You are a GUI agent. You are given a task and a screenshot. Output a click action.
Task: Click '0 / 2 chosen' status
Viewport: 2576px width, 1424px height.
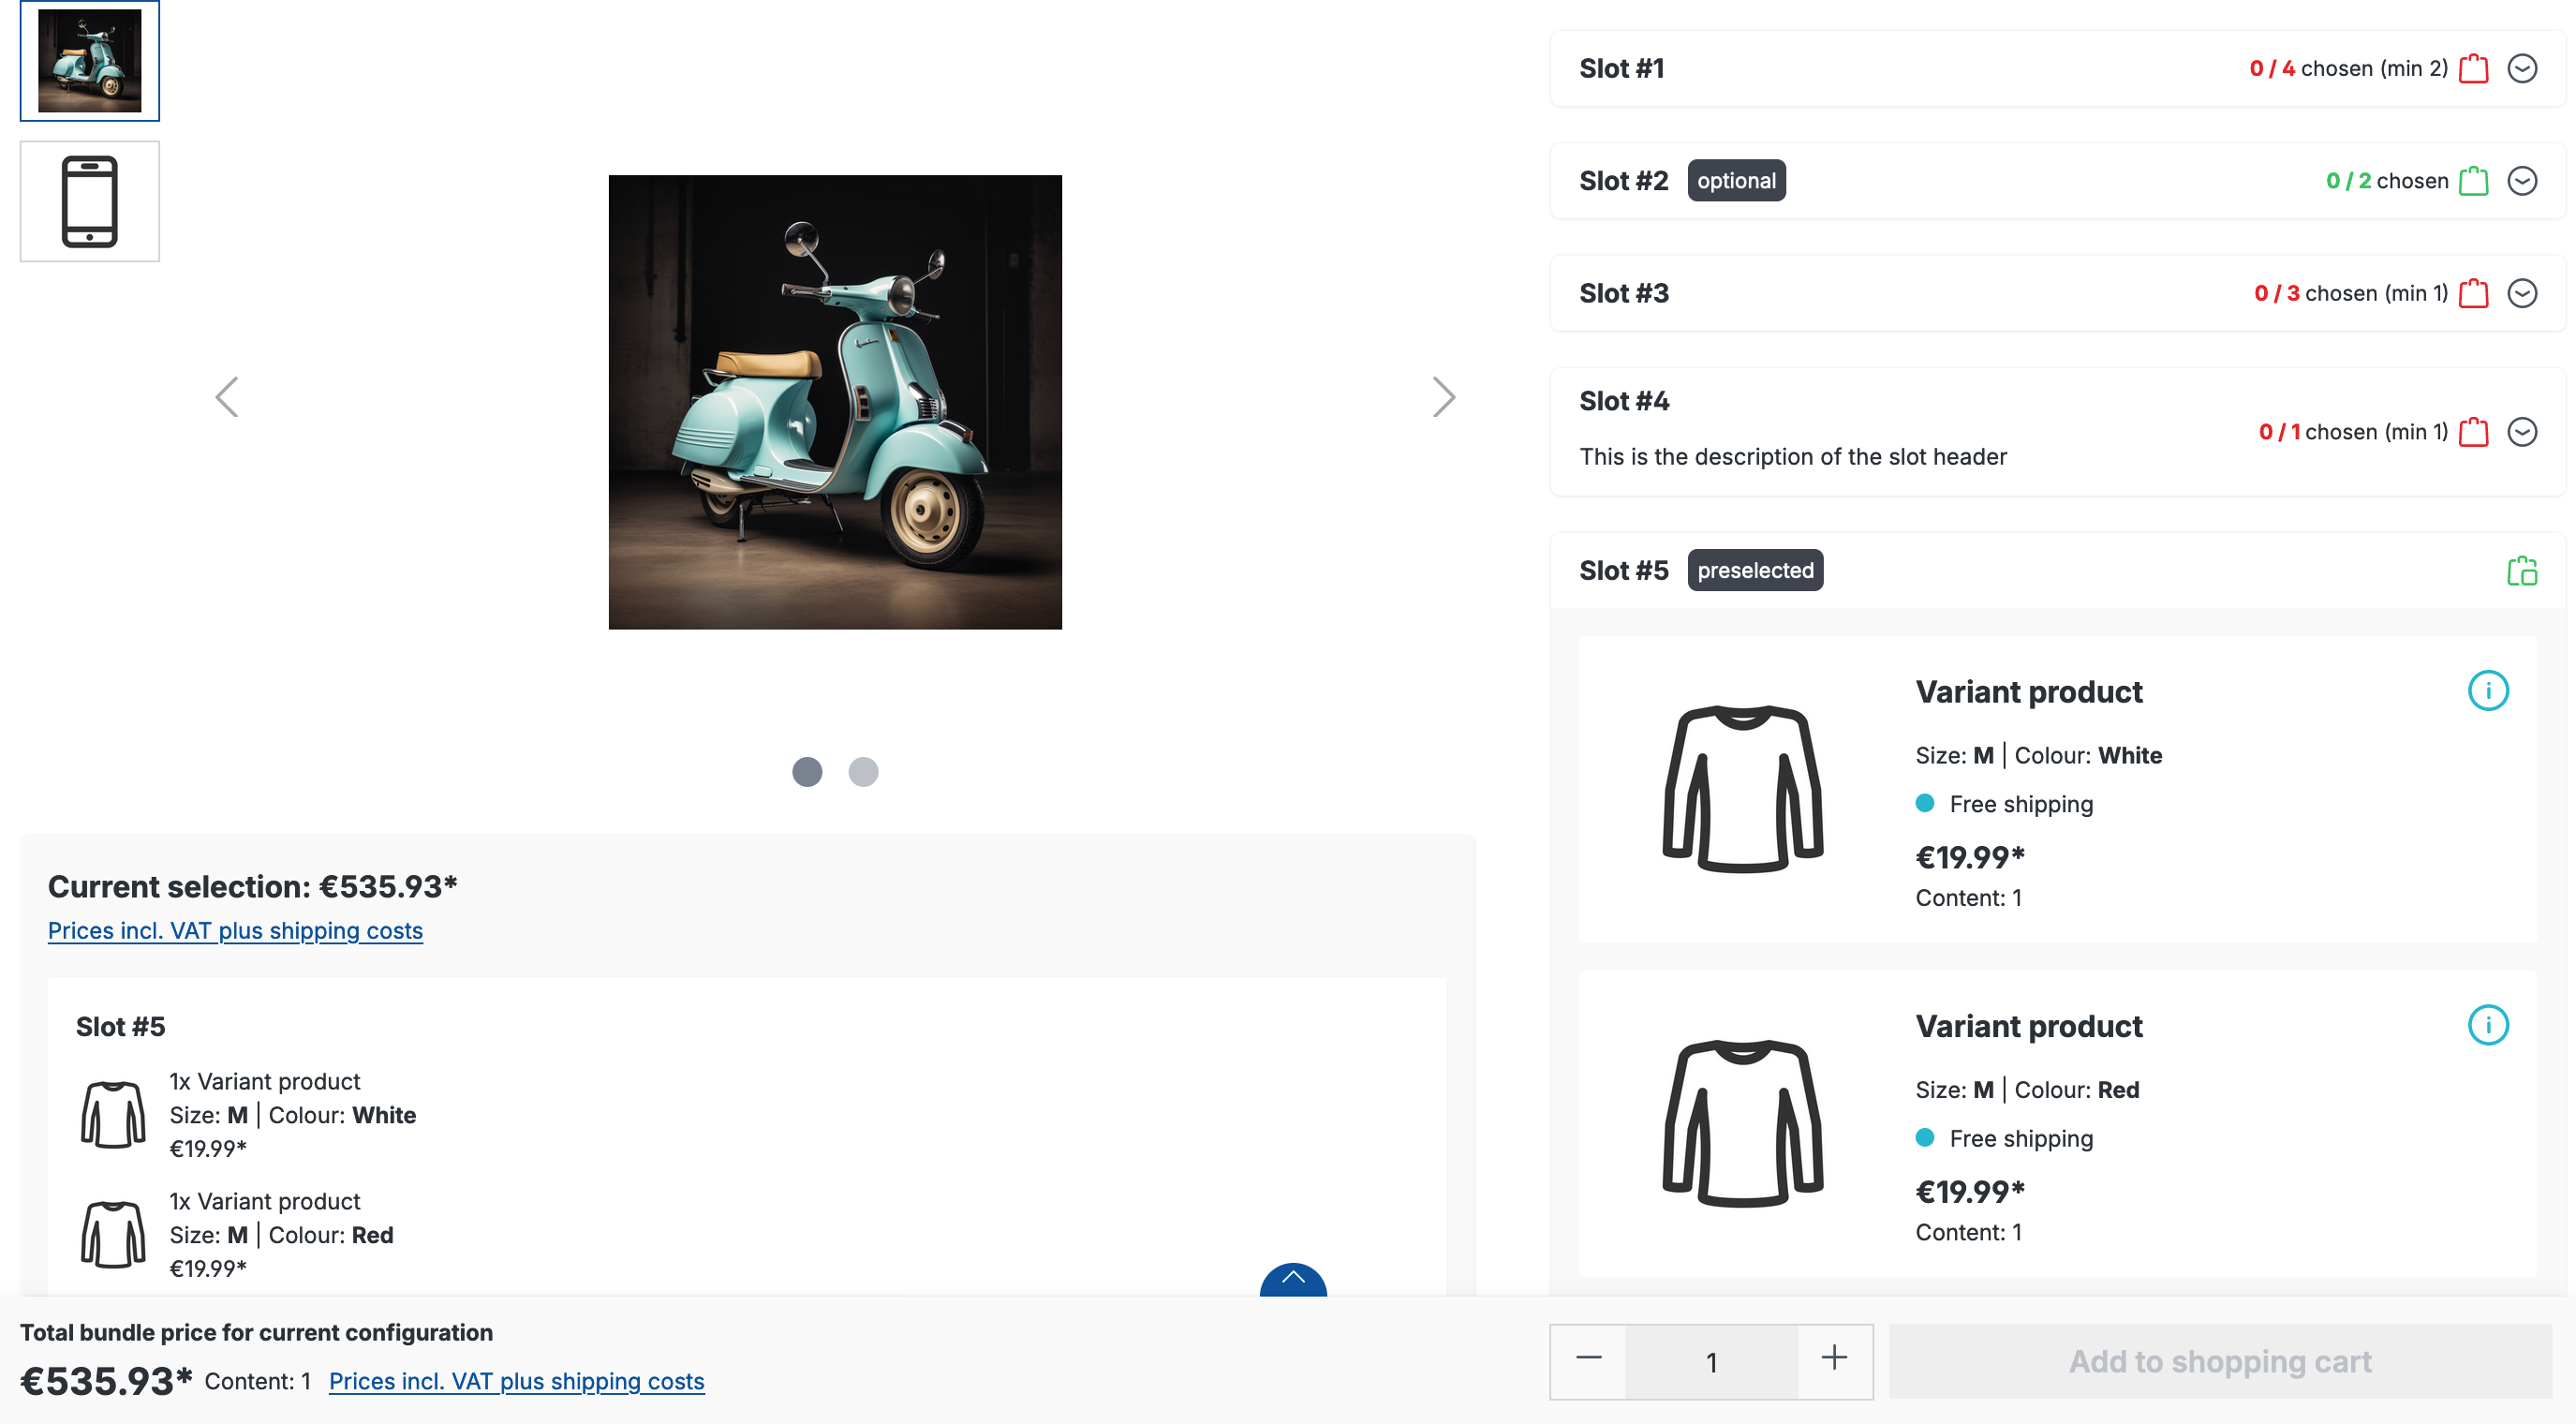point(2387,181)
